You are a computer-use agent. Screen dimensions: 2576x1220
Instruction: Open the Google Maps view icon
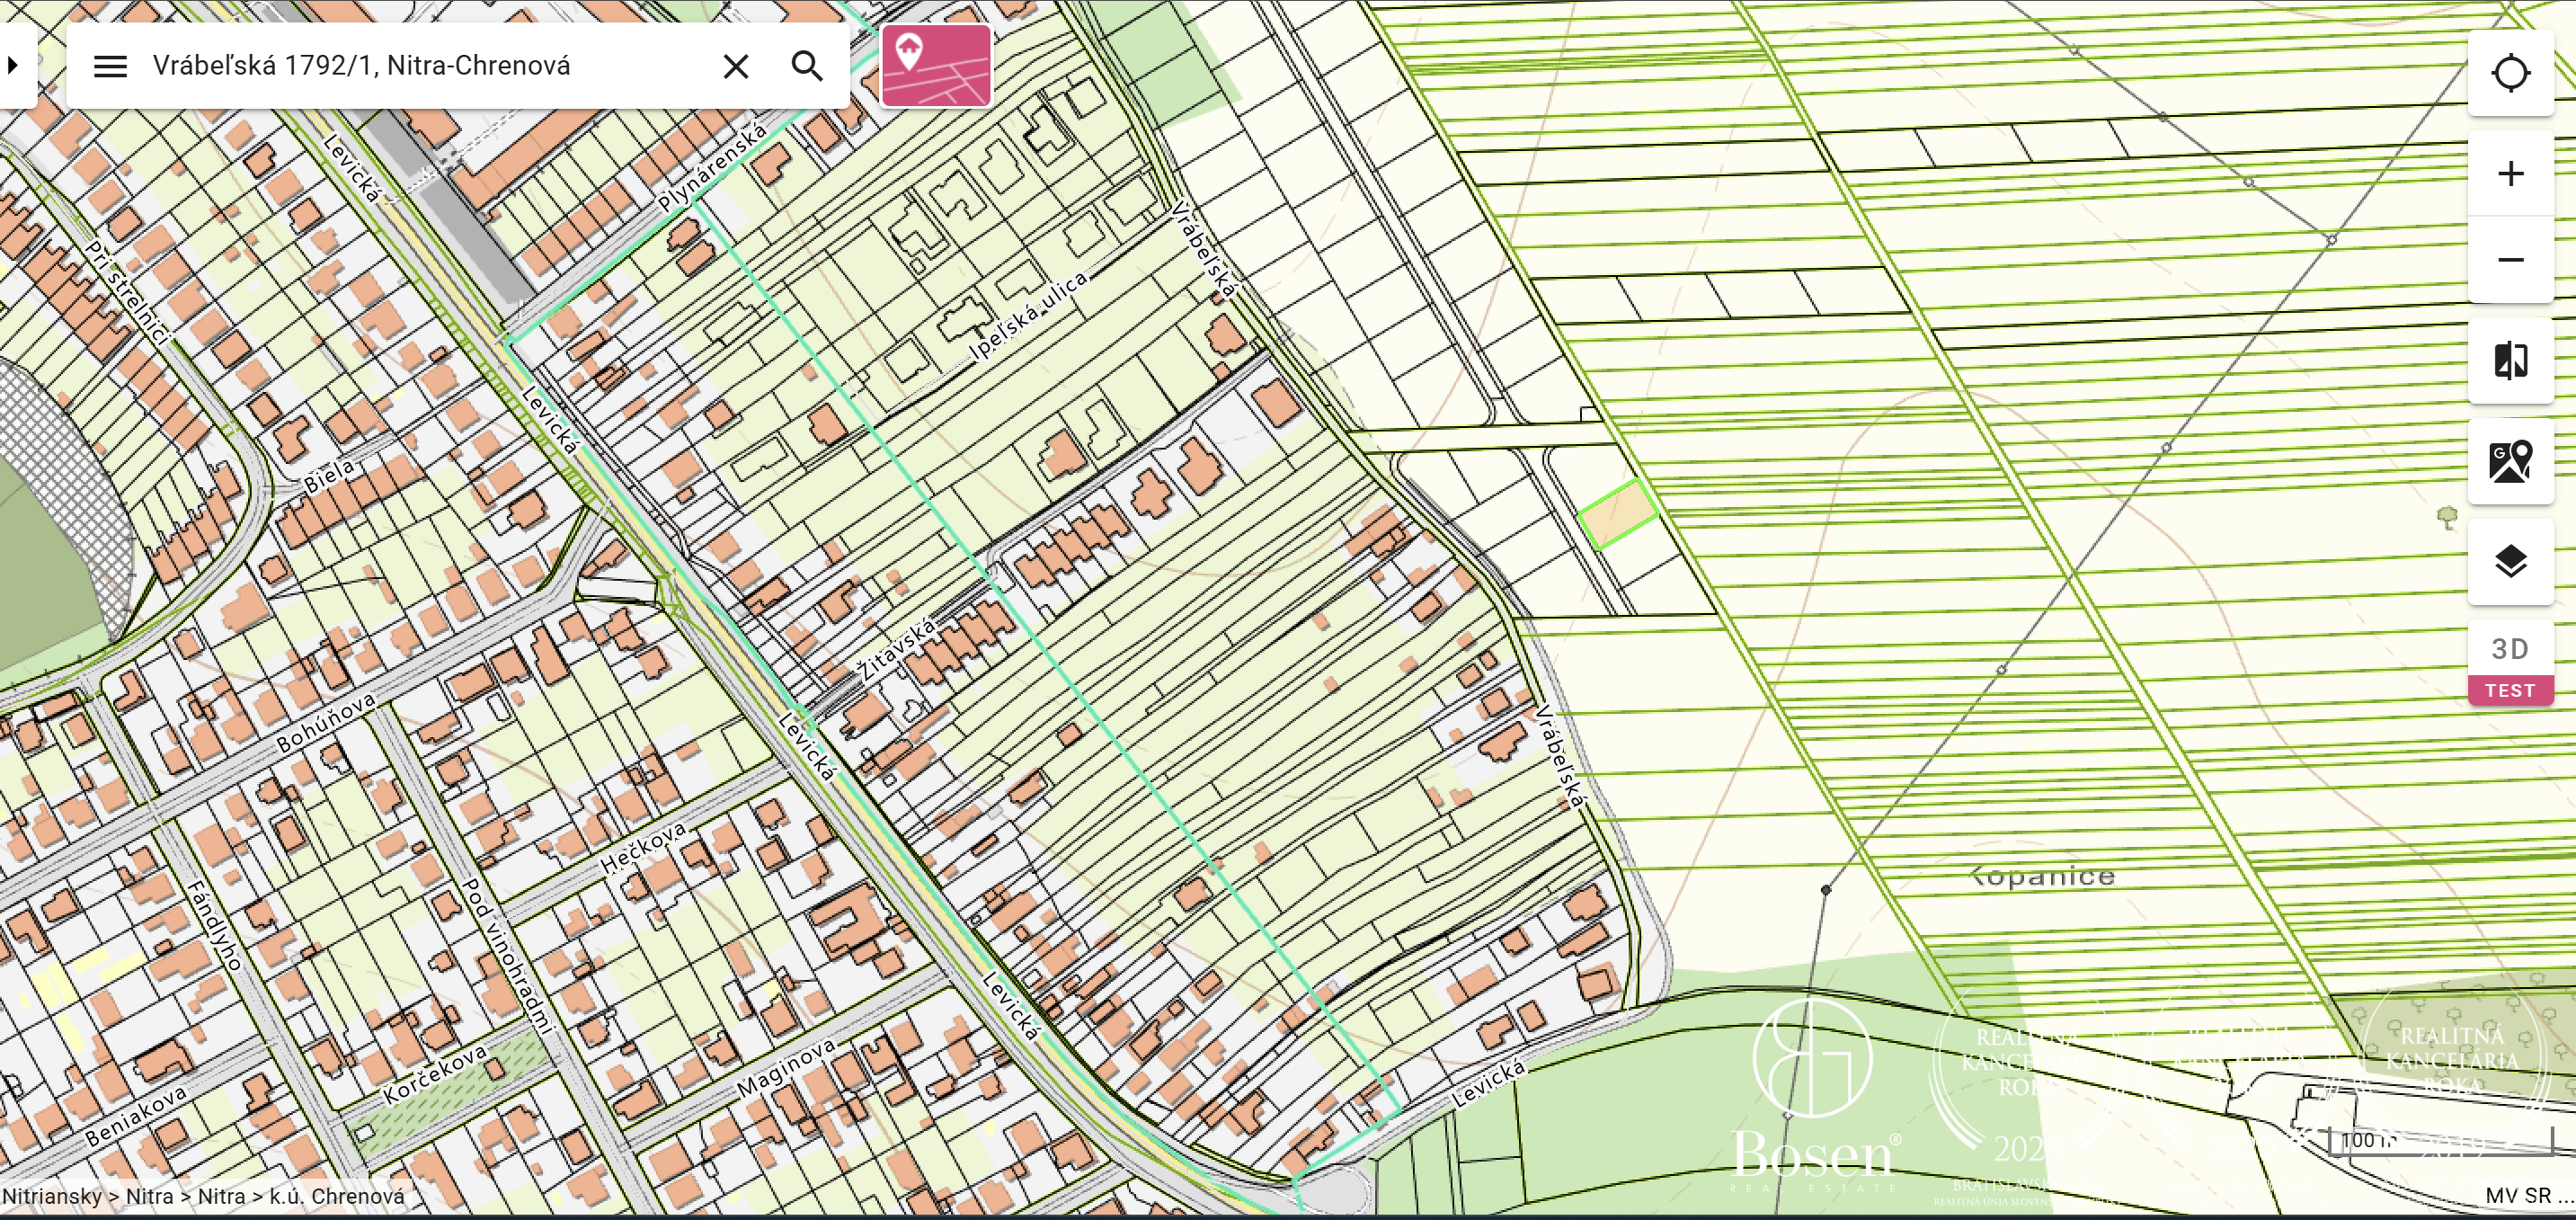[x=2509, y=461]
